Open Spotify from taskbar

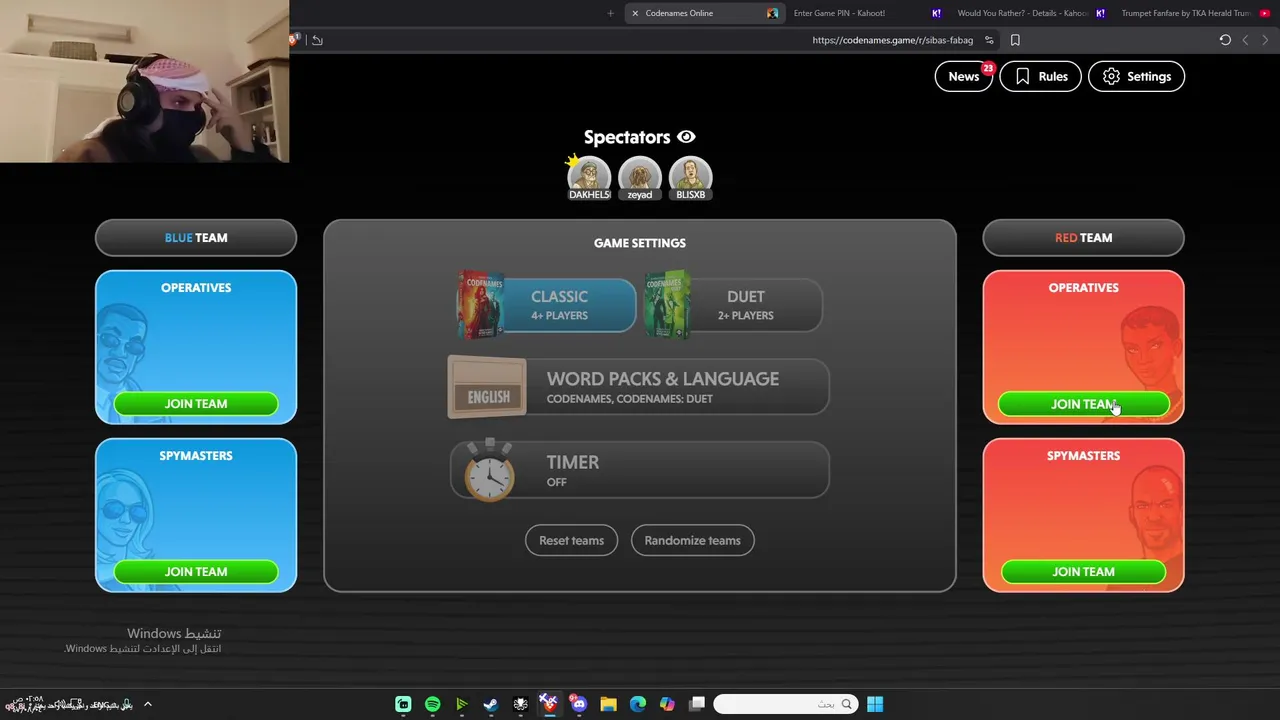(x=432, y=704)
